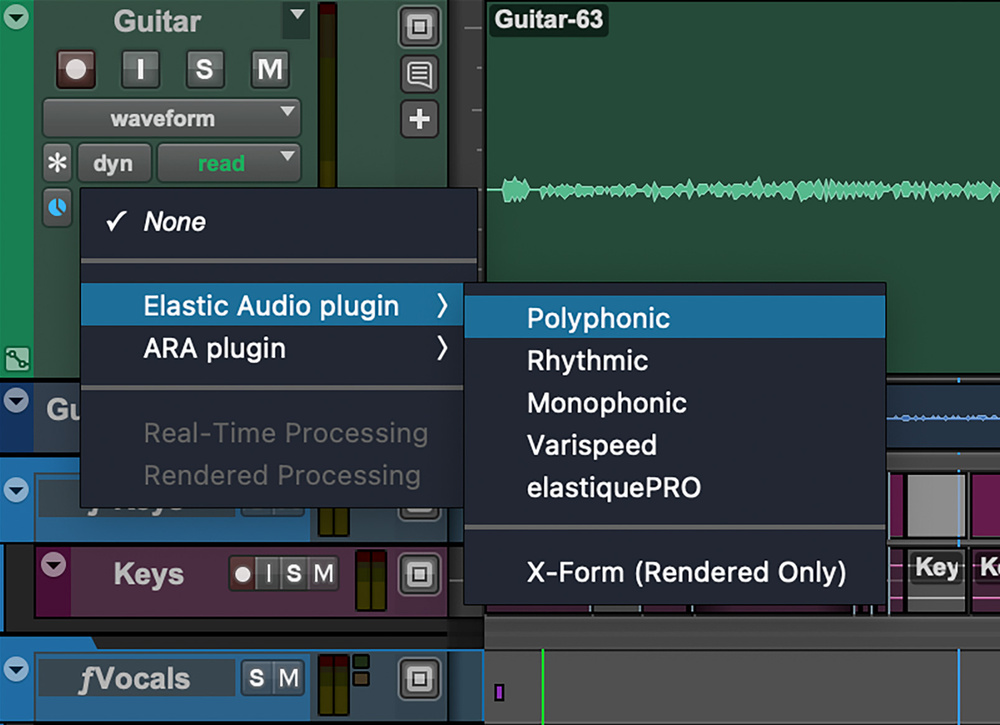Record-enable the Guitar track
The width and height of the screenshot is (1000, 725).
click(76, 69)
